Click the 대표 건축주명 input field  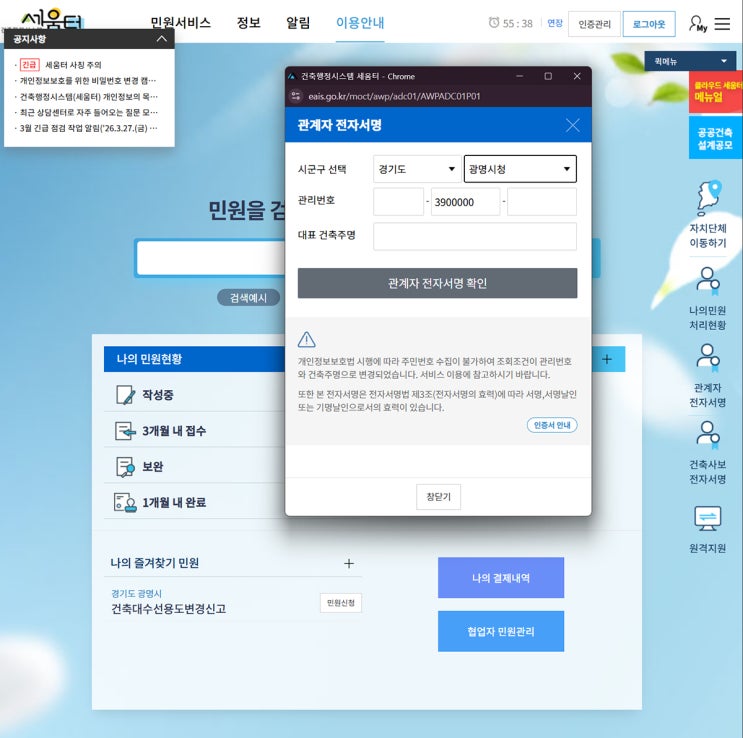[475, 237]
